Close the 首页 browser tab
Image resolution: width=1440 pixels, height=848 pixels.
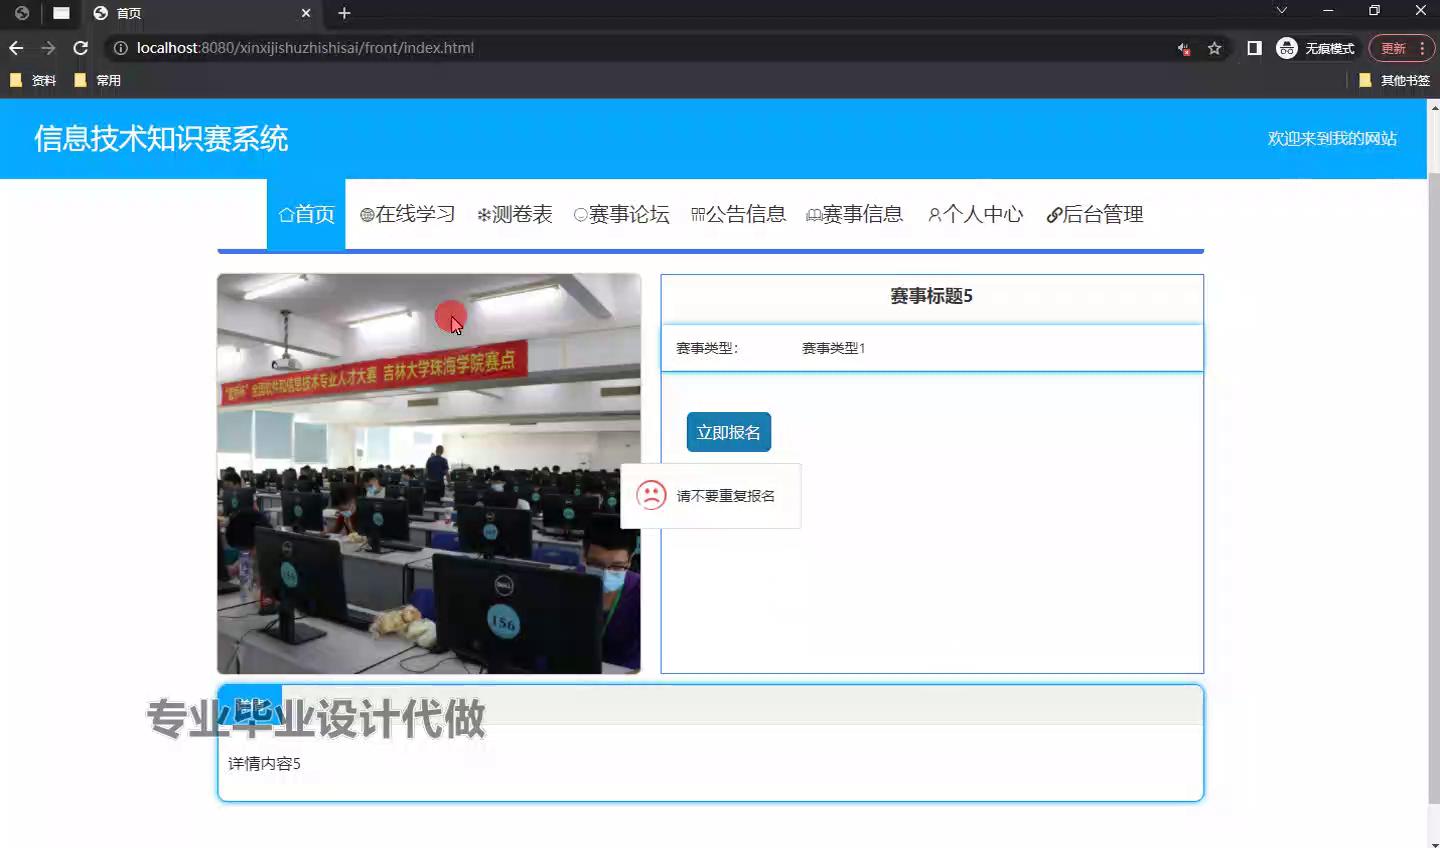pos(306,13)
